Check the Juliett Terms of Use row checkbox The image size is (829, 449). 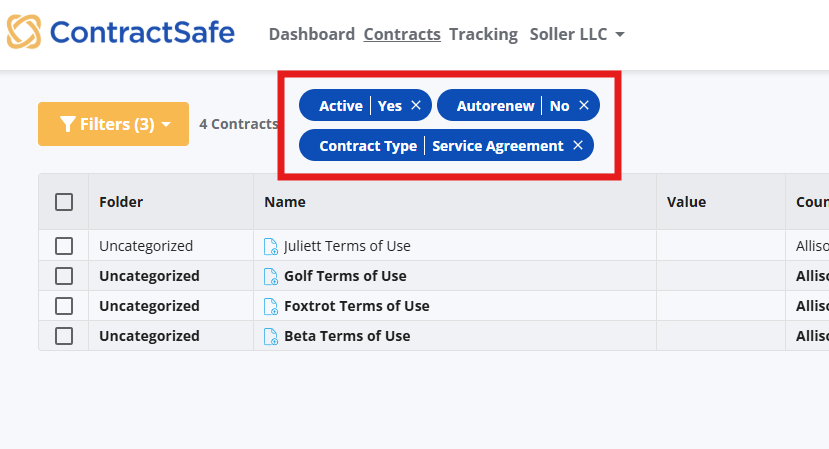click(64, 246)
